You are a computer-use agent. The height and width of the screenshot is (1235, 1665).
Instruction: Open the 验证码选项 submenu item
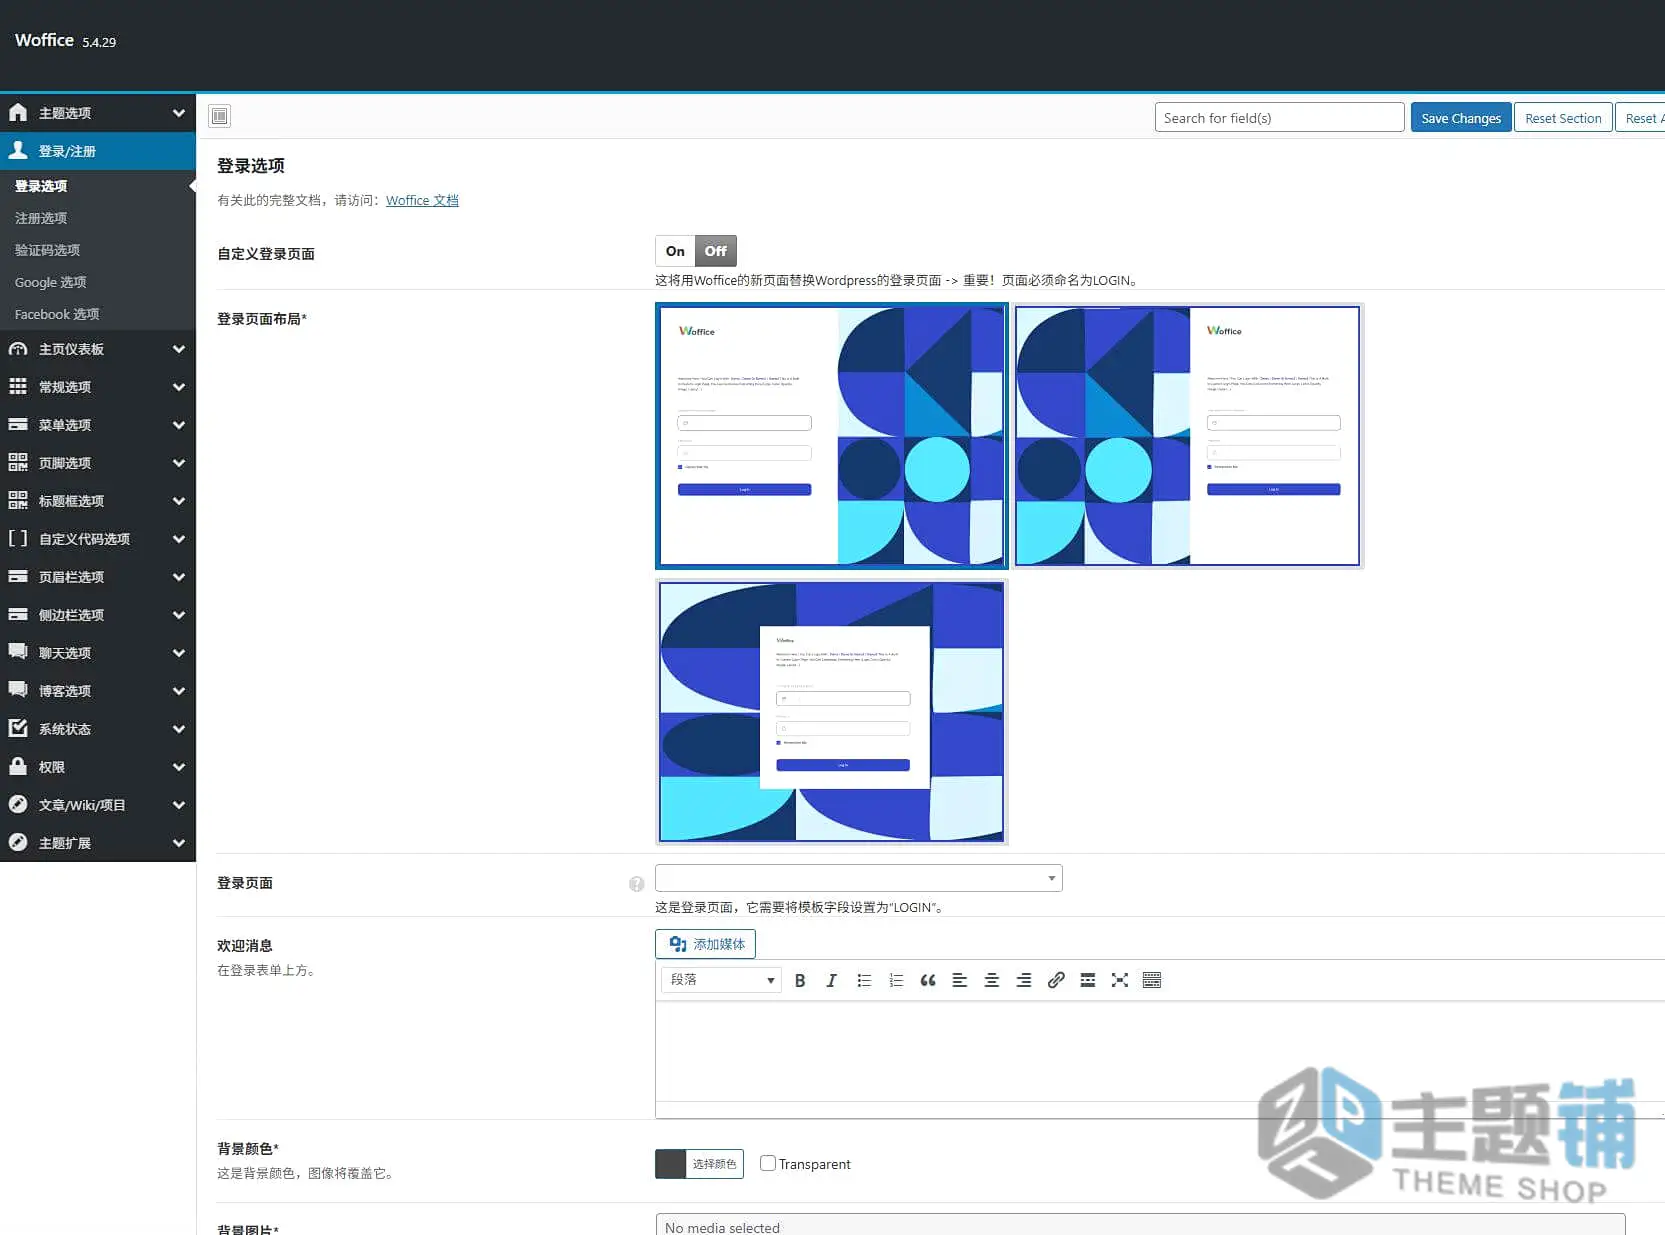coord(47,250)
